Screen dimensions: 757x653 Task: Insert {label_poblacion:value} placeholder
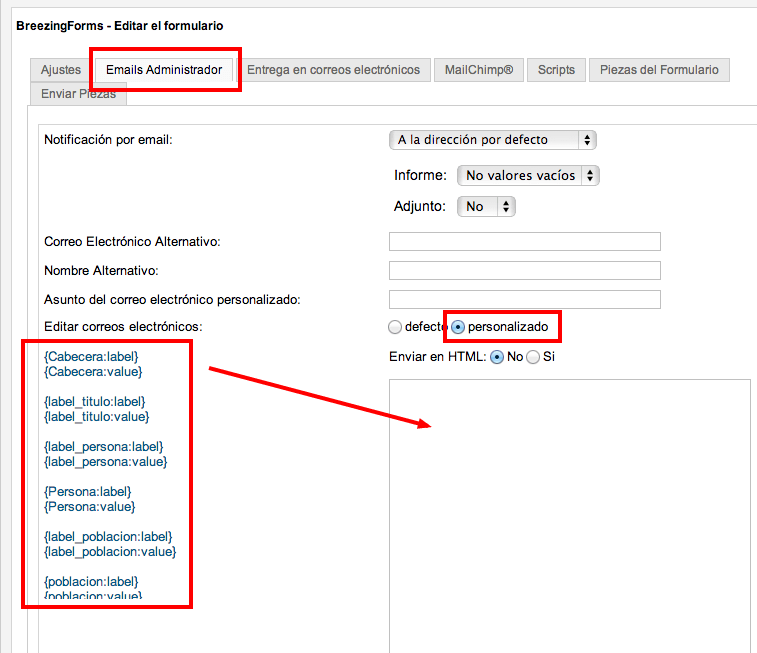click(x=110, y=551)
